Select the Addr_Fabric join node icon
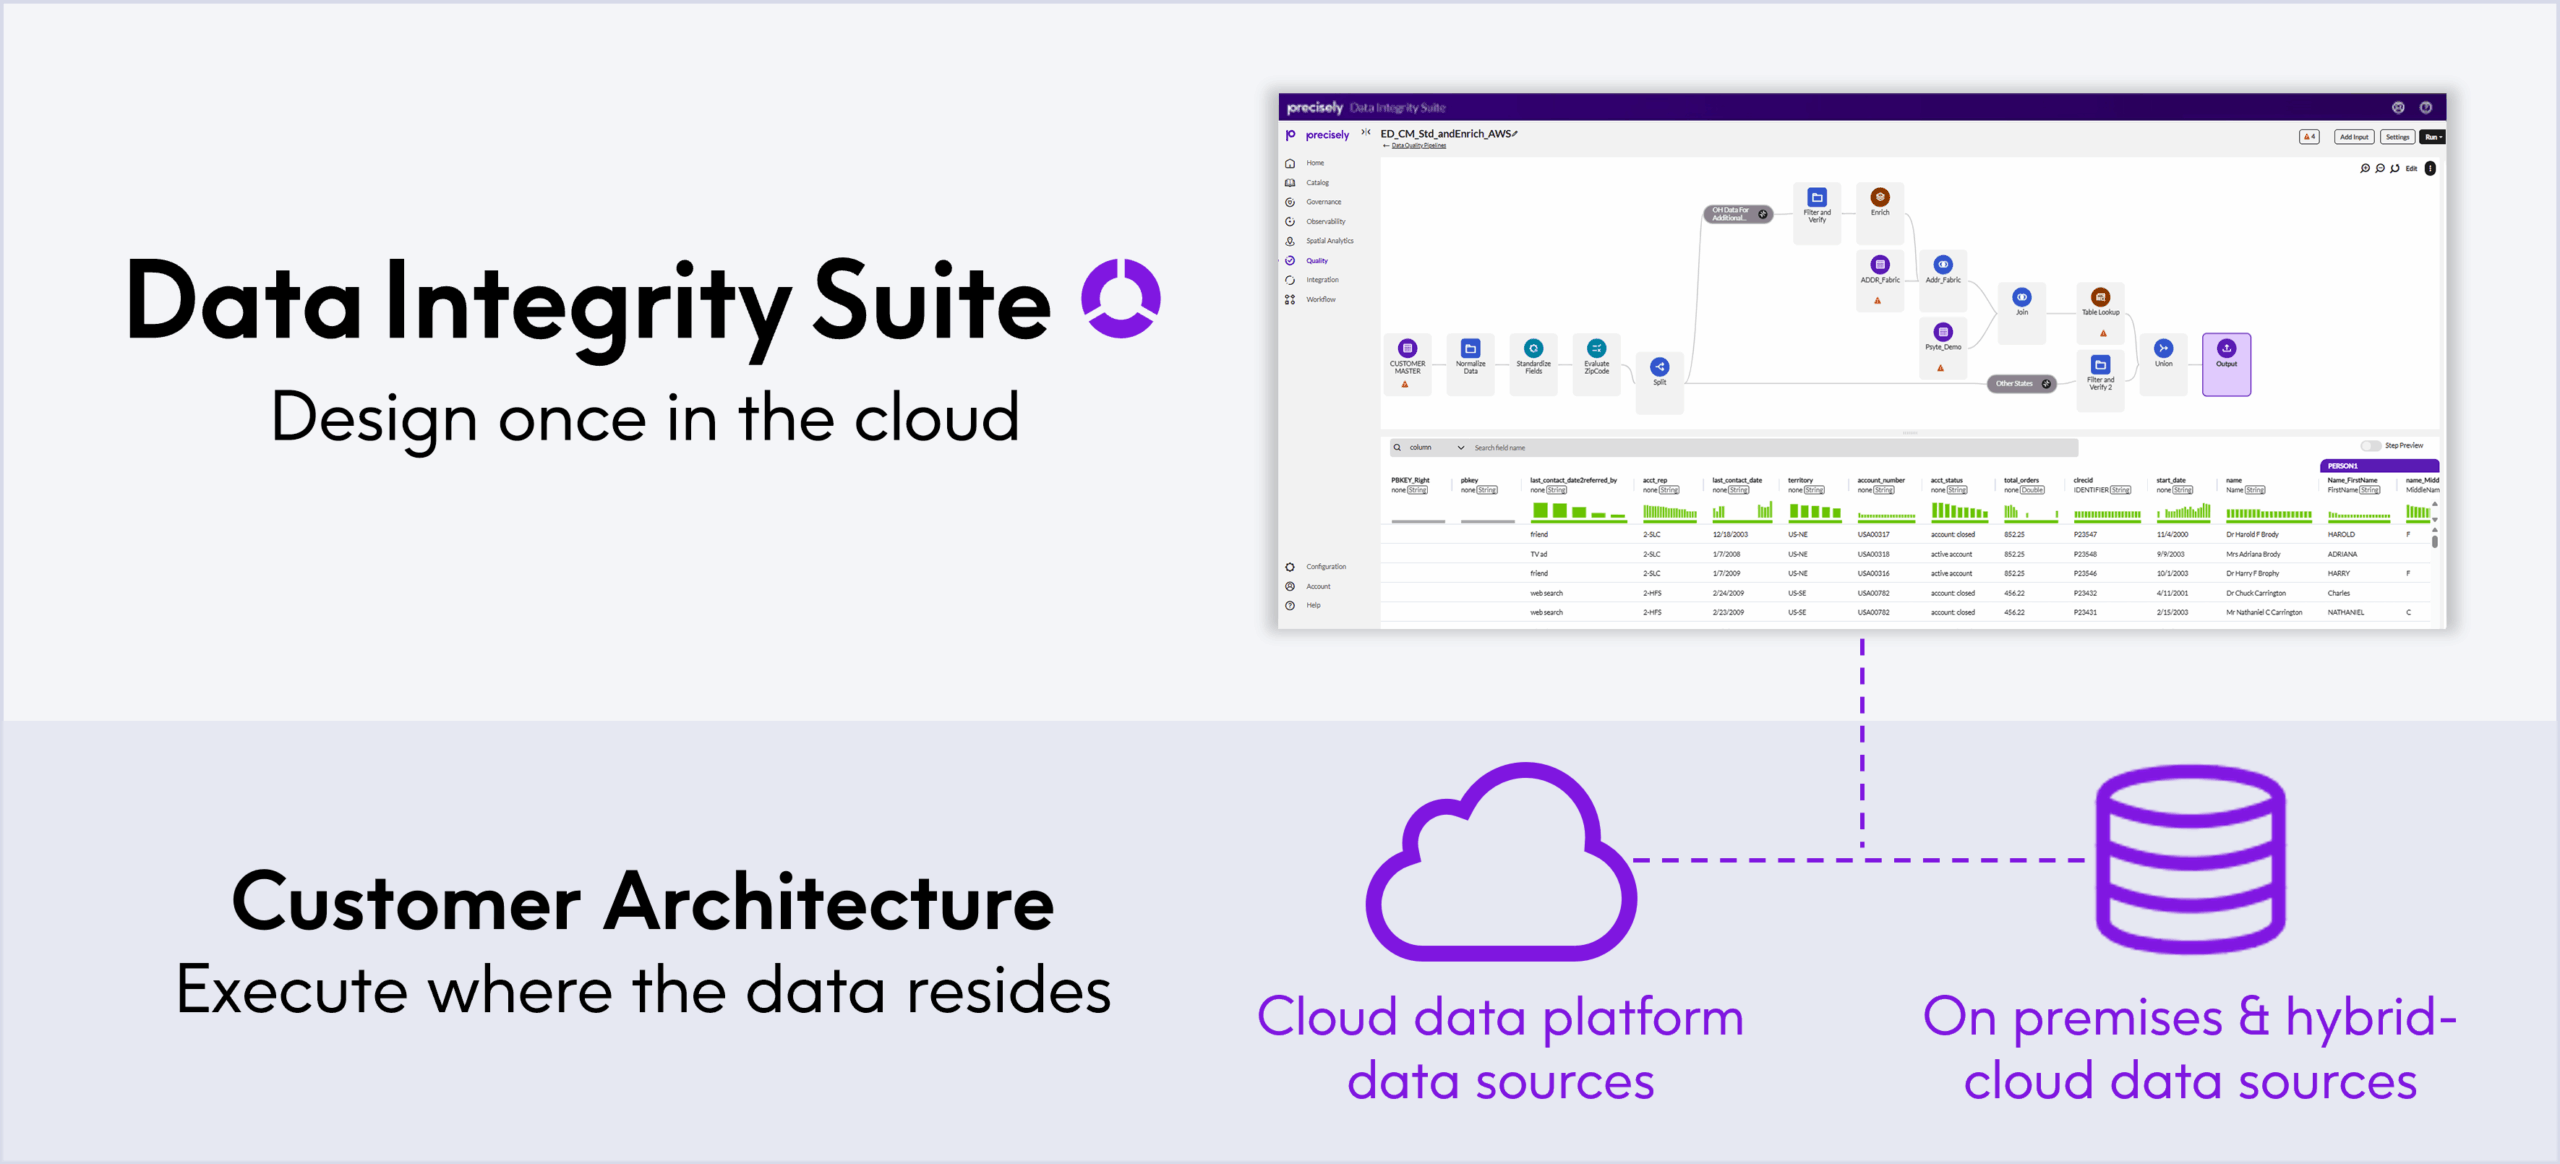The height and width of the screenshot is (1164, 2560). point(1943,265)
